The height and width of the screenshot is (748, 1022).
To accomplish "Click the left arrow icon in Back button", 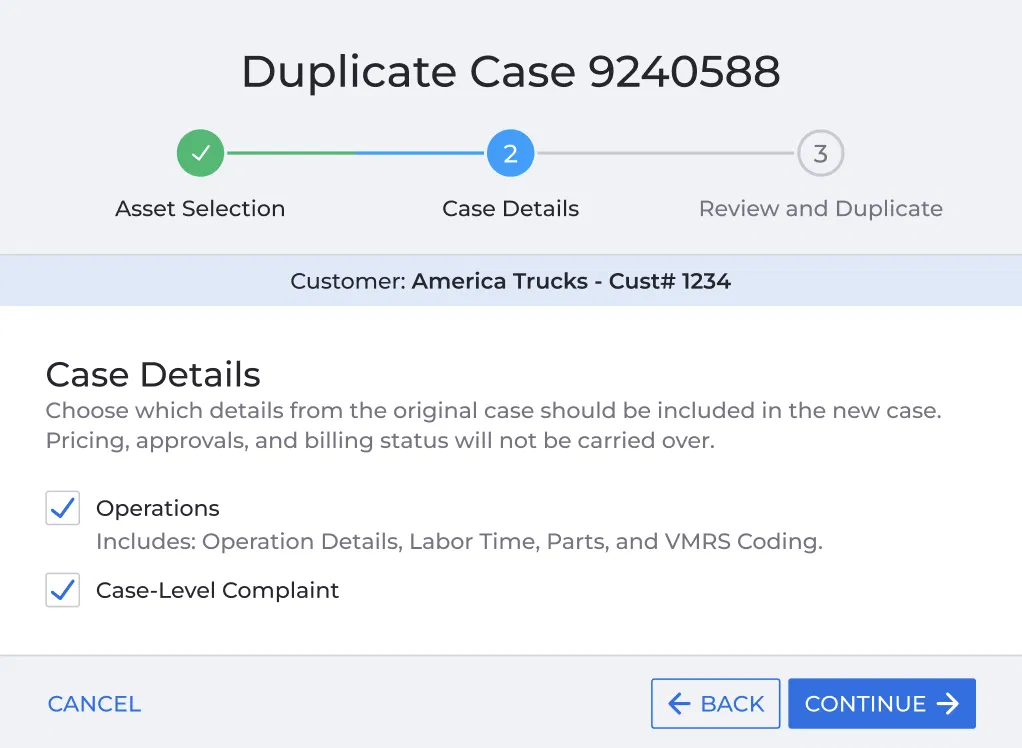I will tap(679, 704).
